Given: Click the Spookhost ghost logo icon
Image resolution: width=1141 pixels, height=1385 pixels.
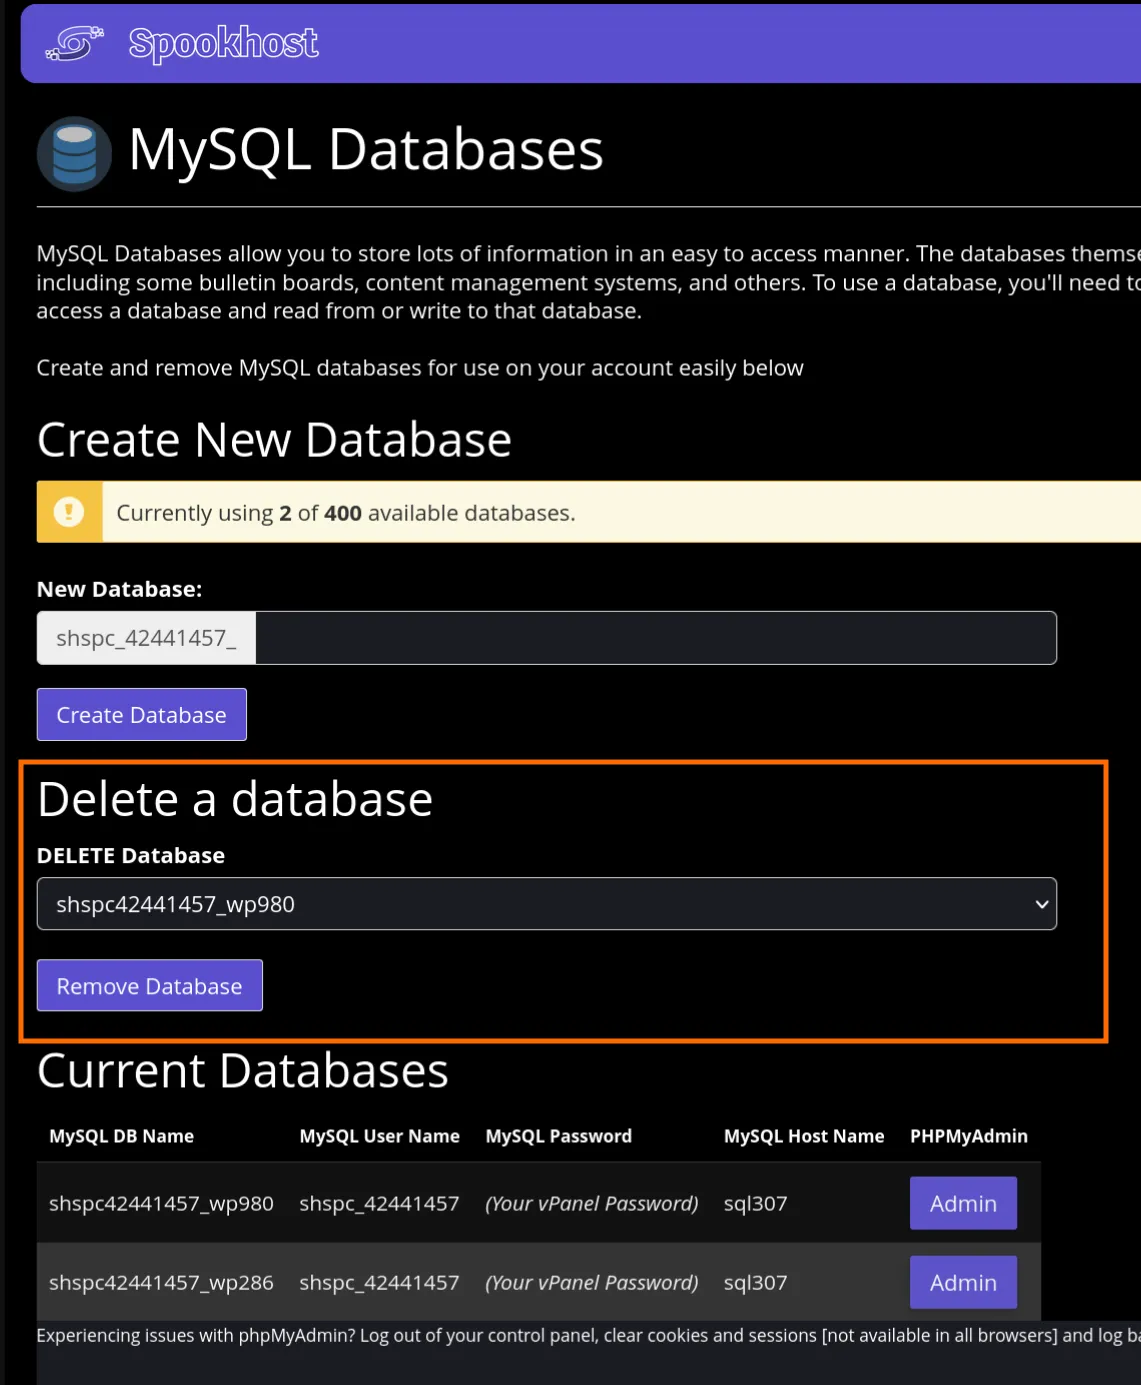Looking at the screenshot, I should [x=74, y=43].
